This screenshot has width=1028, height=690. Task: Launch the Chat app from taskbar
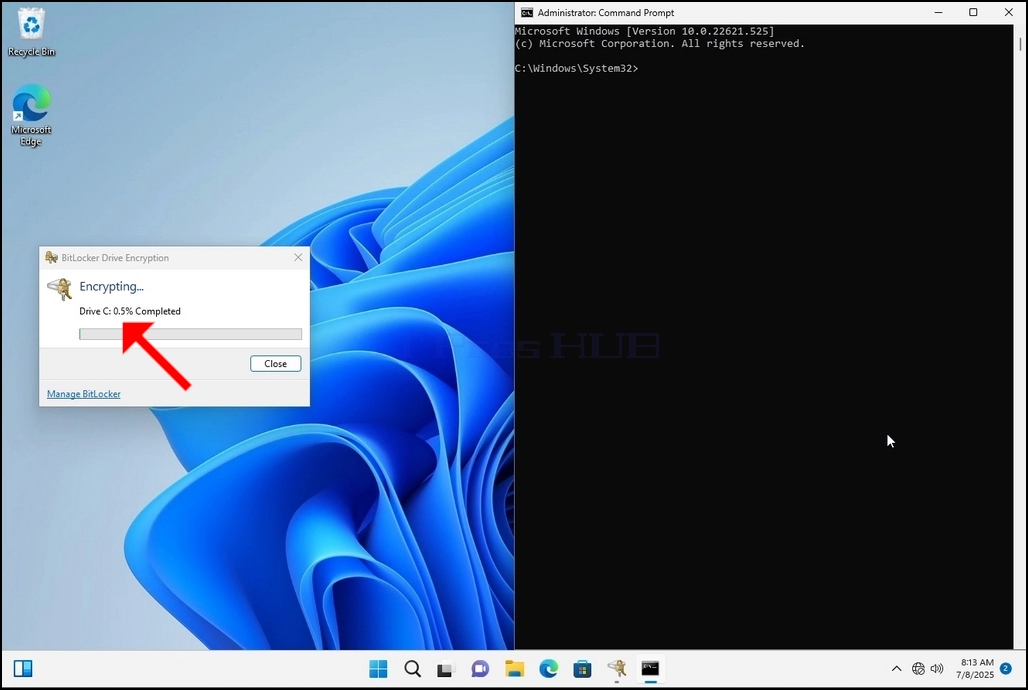[x=480, y=668]
